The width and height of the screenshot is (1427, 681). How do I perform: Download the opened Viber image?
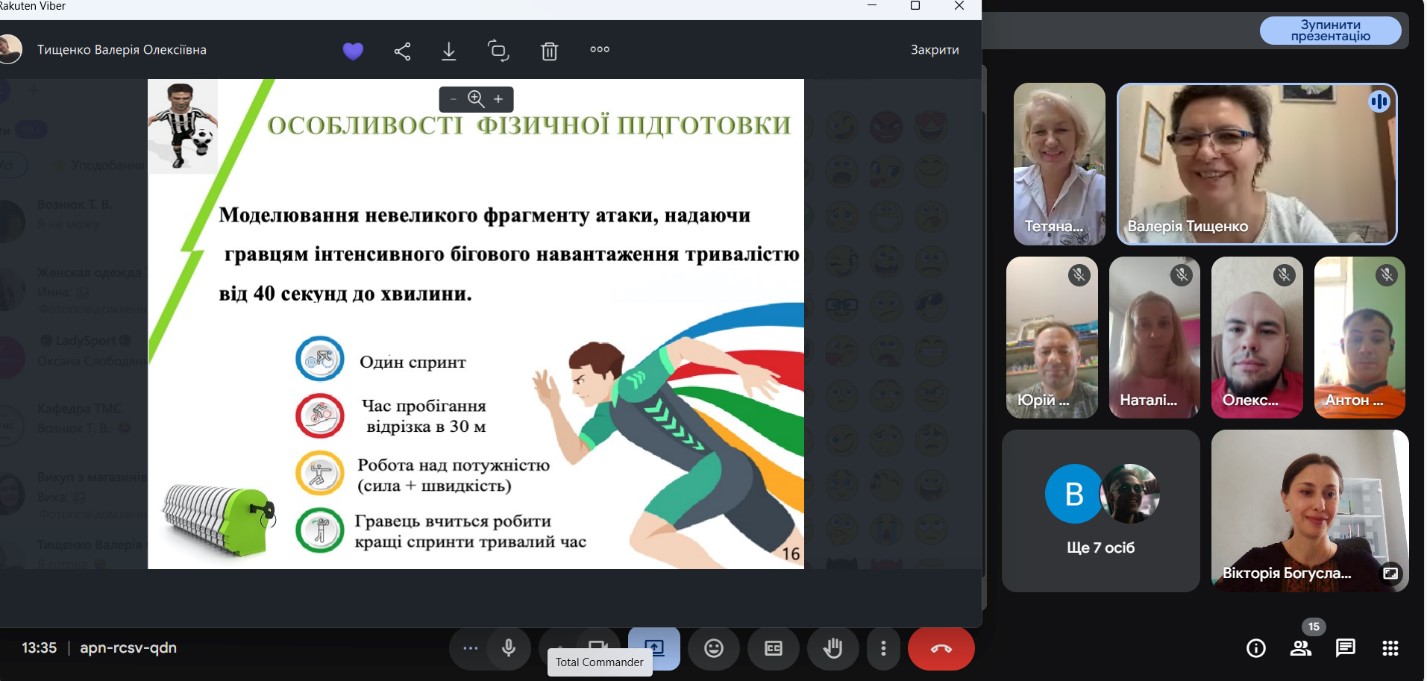click(449, 51)
